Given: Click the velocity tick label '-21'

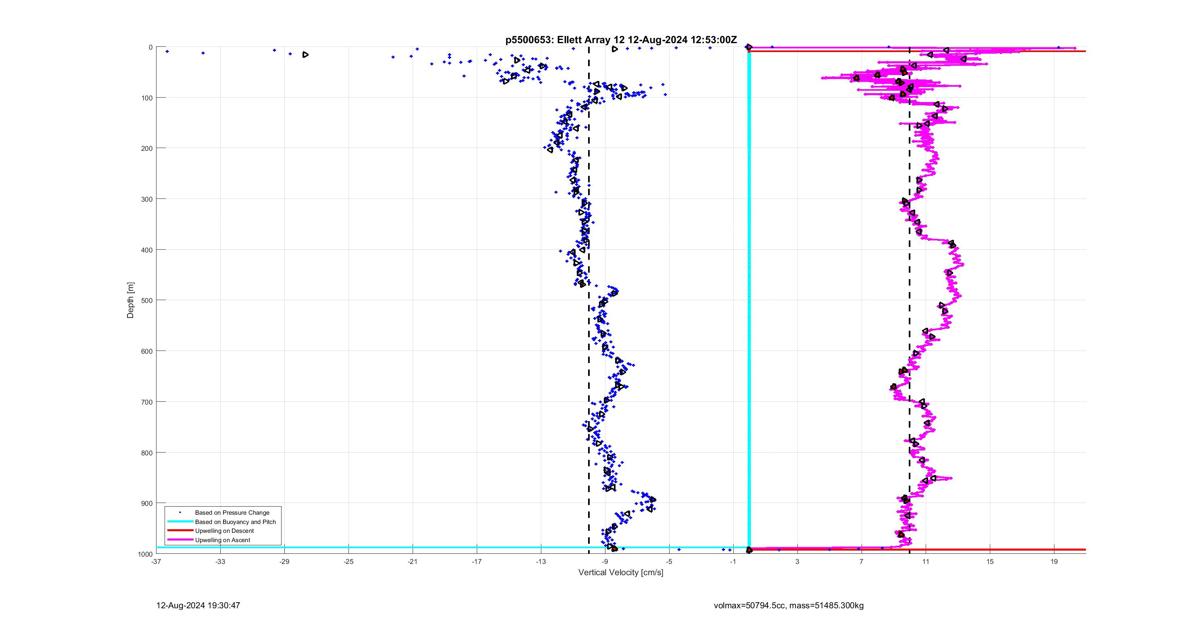Looking at the screenshot, I should [x=412, y=562].
